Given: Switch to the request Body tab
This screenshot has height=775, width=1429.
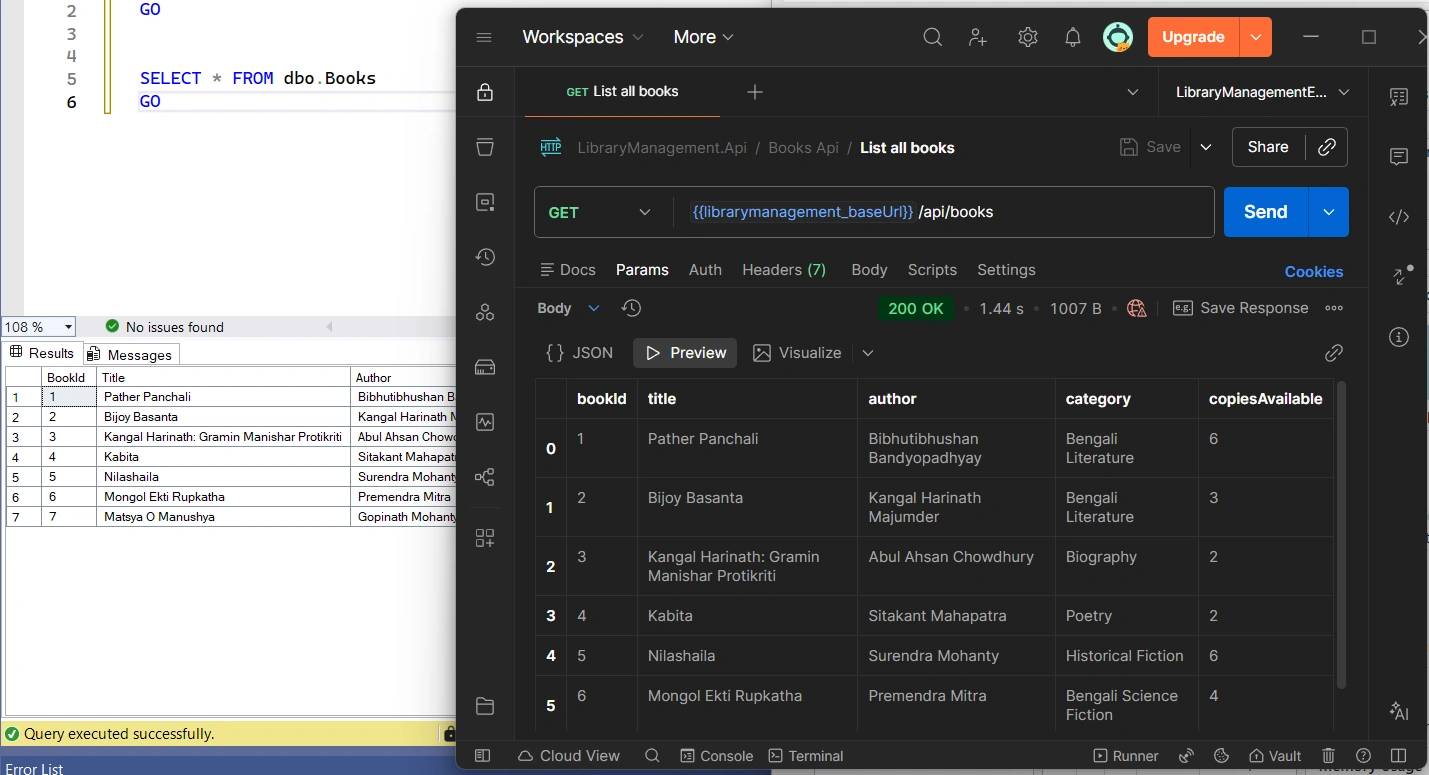Looking at the screenshot, I should 869,270.
